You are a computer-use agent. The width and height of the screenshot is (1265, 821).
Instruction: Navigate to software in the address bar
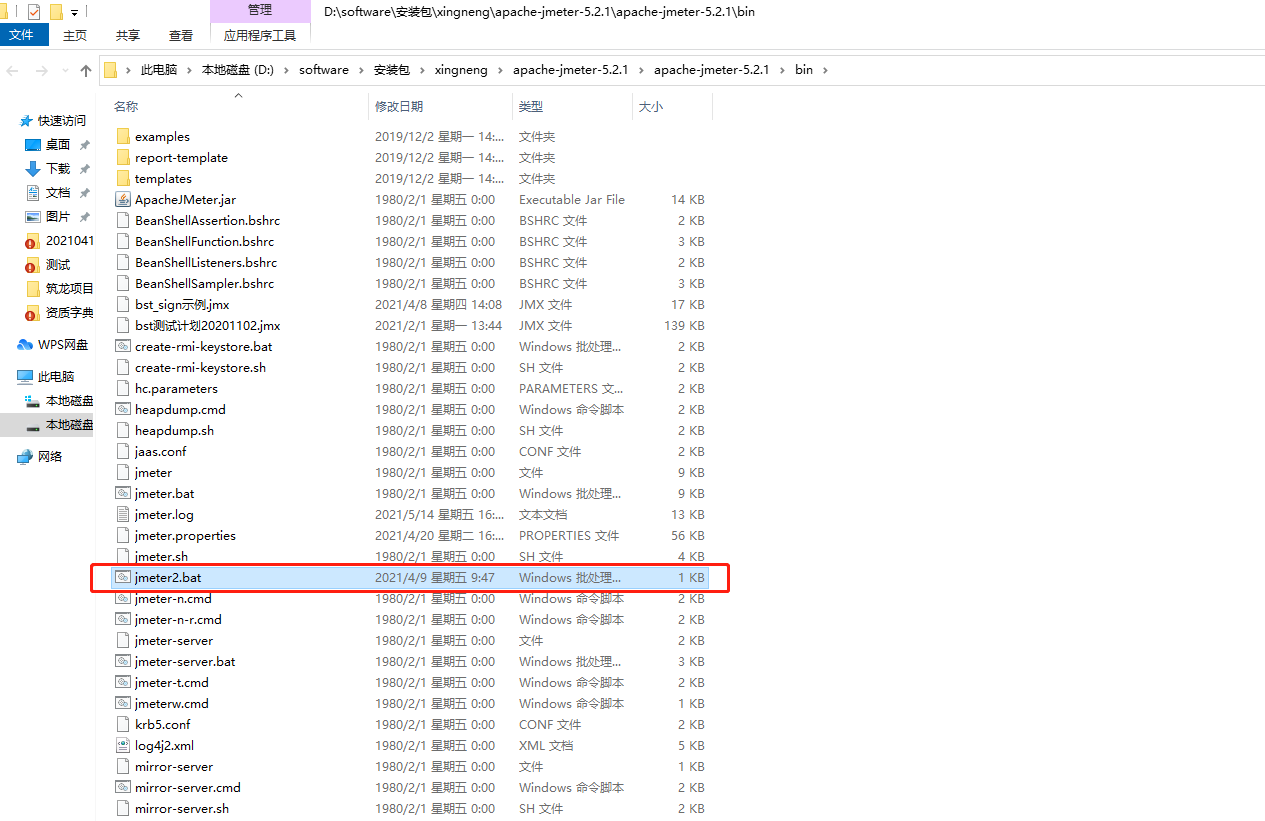pyautogui.click(x=324, y=70)
